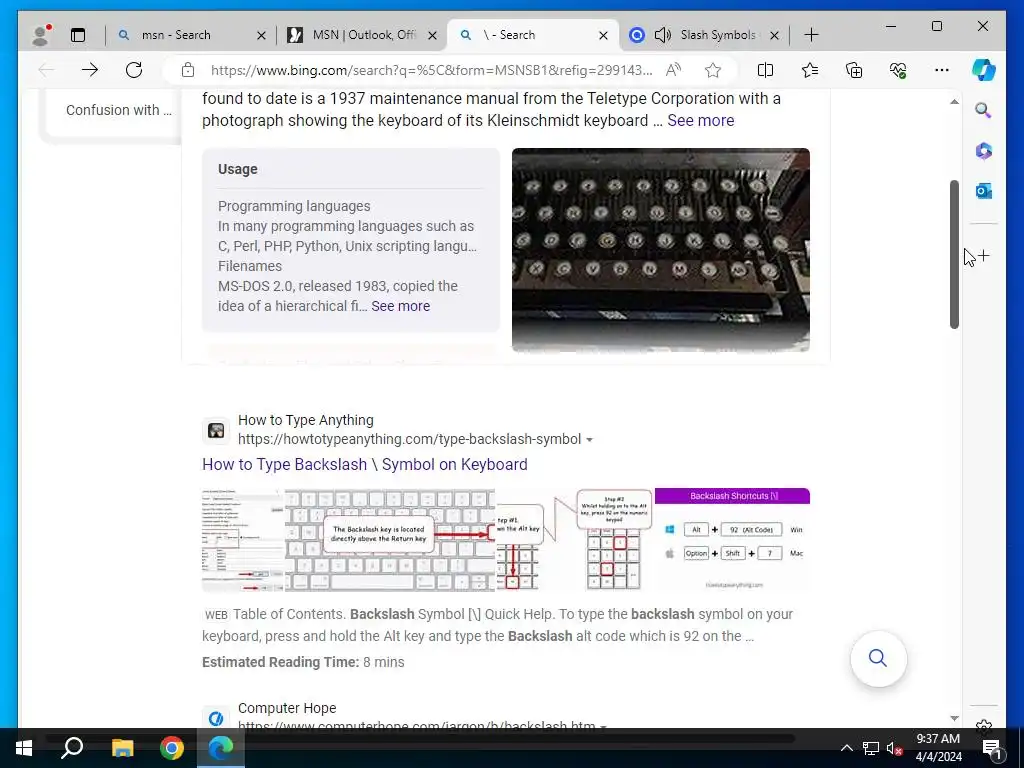Screen dimensions: 1024x768
Task: Open the Backslash Shortcuts thumbnail
Action: click(732, 539)
